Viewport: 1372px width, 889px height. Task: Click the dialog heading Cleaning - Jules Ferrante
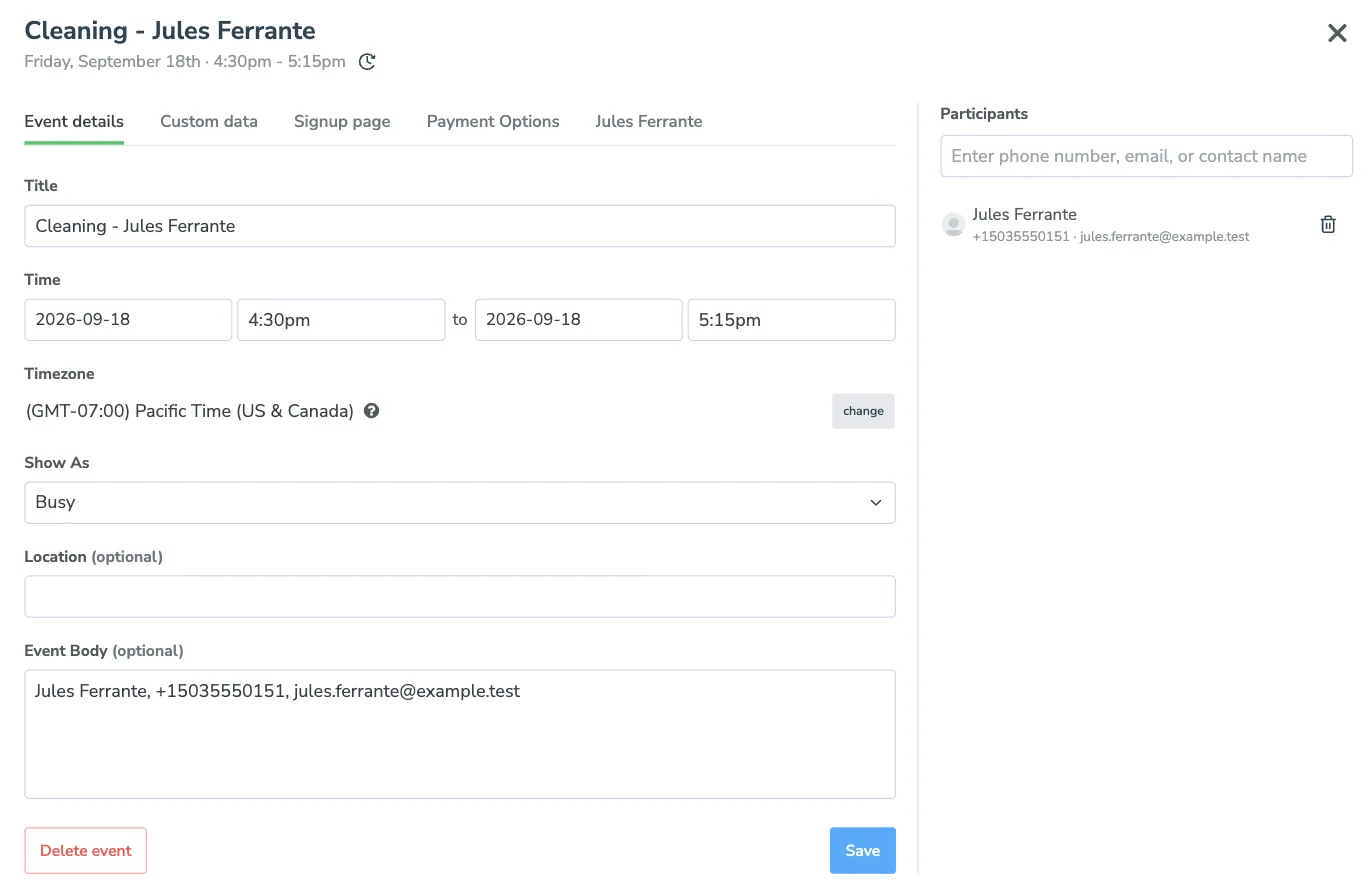[x=170, y=30]
